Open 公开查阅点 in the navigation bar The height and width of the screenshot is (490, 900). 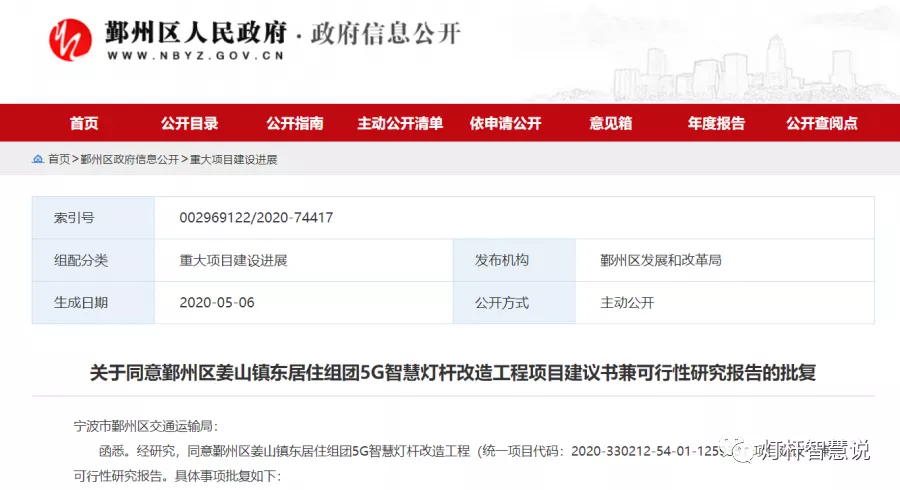pyautogui.click(x=821, y=123)
